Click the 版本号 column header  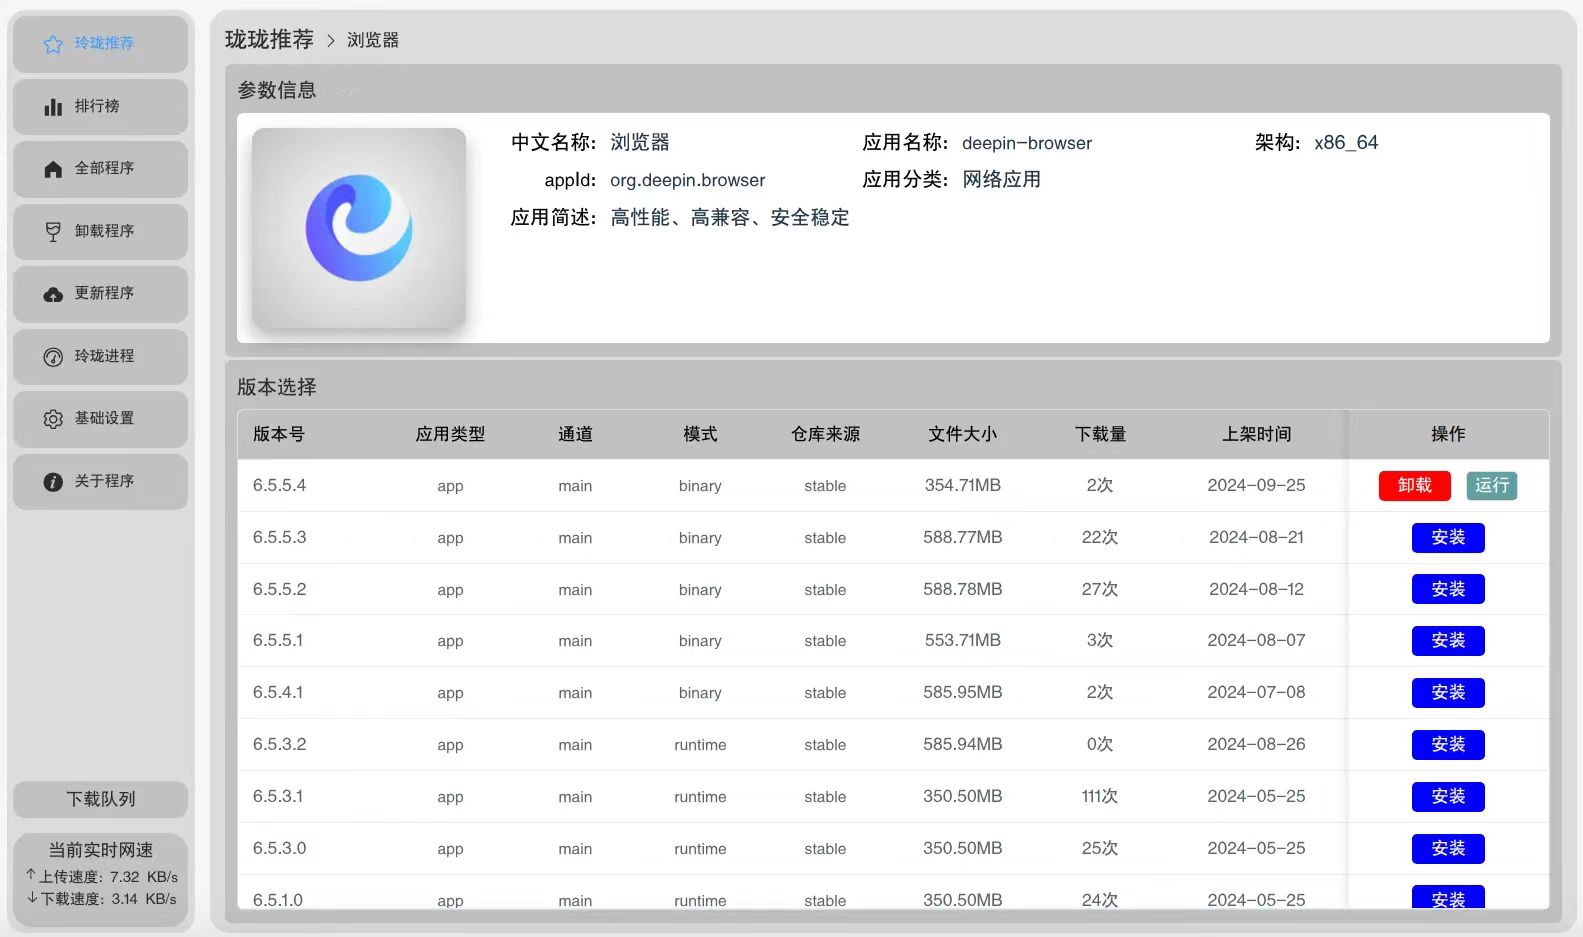click(x=279, y=434)
